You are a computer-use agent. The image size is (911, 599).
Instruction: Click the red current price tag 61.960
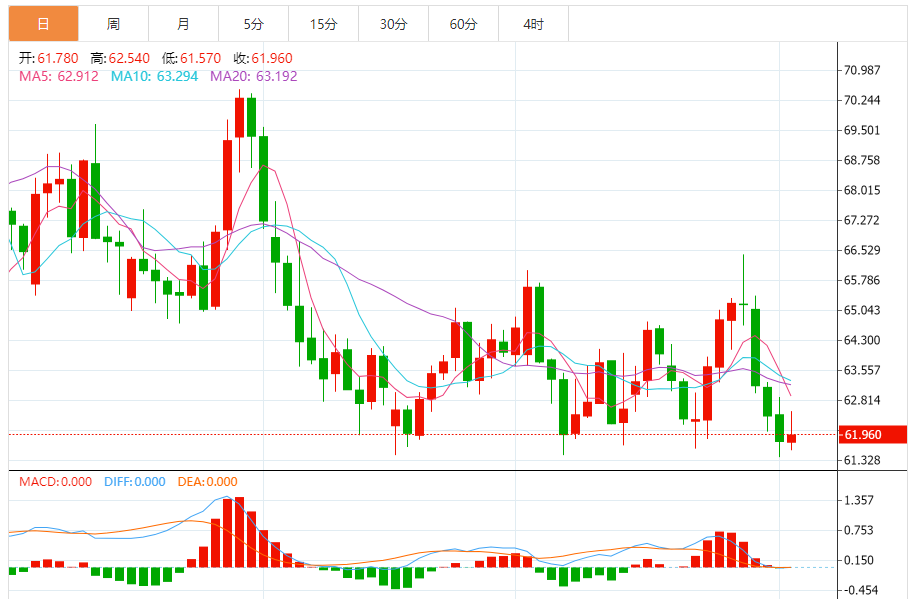(x=872, y=435)
